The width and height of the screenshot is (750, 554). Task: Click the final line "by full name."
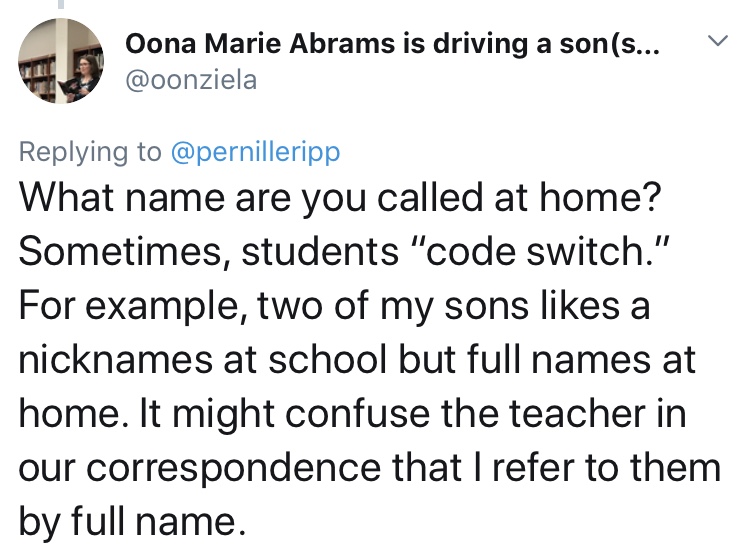(x=130, y=521)
